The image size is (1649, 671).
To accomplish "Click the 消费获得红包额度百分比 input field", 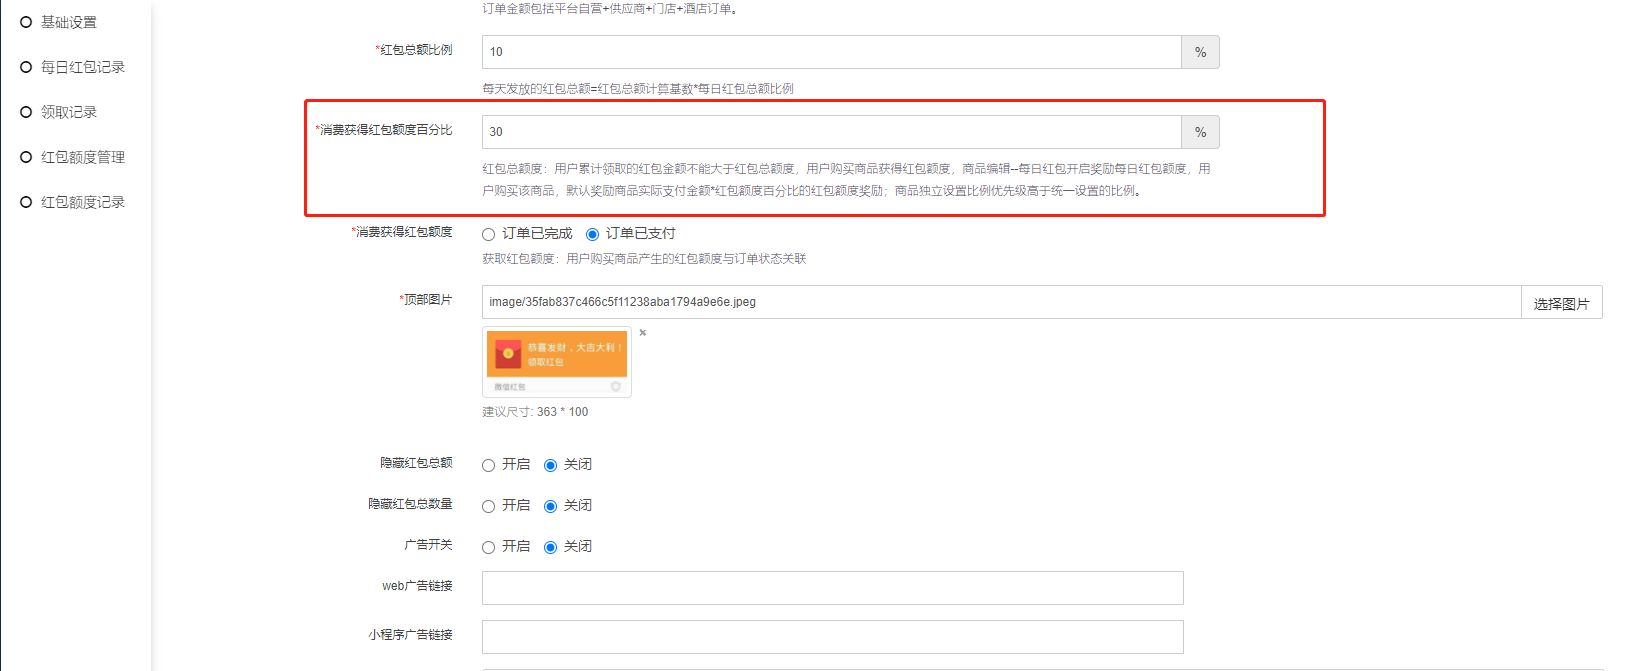I will pyautogui.click(x=830, y=132).
